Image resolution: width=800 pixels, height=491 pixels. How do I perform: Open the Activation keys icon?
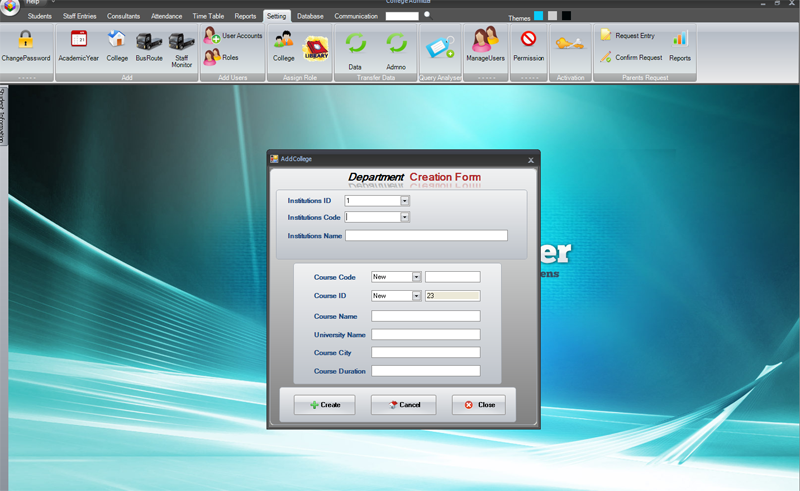570,43
